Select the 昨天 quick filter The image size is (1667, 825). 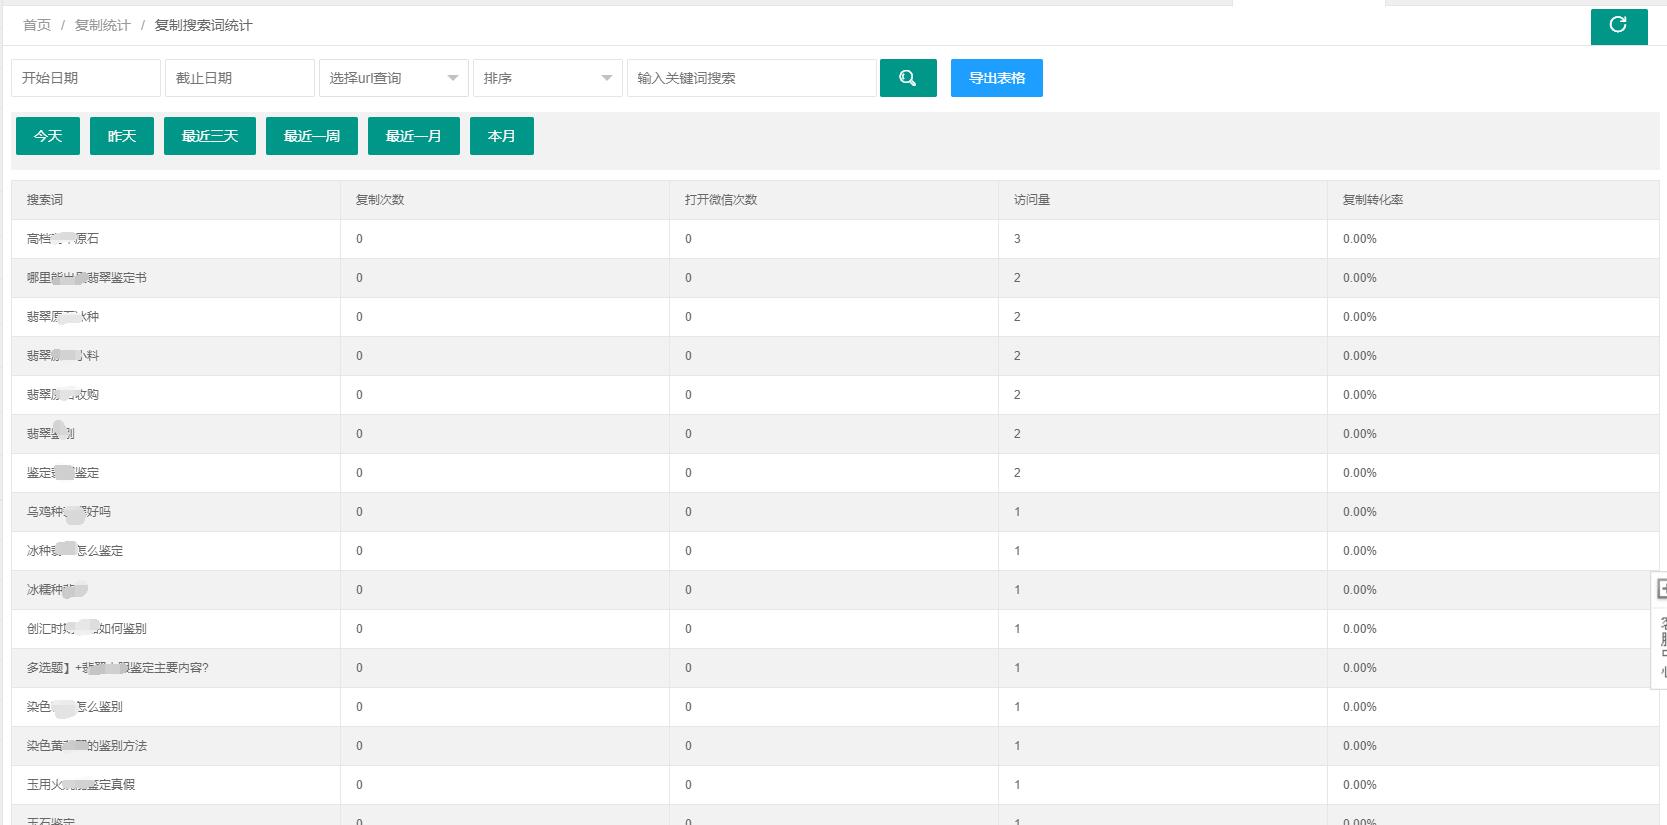[122, 136]
